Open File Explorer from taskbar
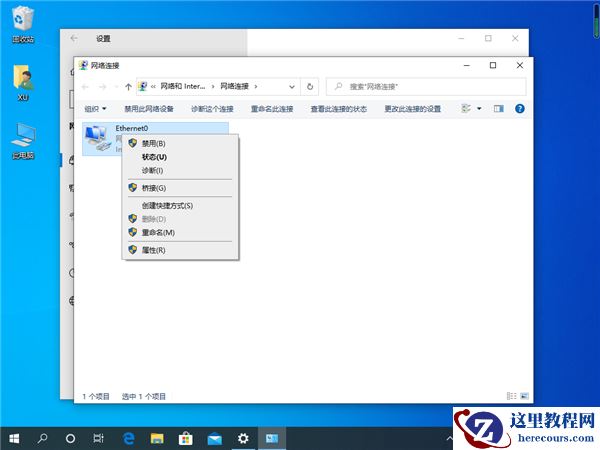Screen dimensions: 600x450 click(157, 438)
